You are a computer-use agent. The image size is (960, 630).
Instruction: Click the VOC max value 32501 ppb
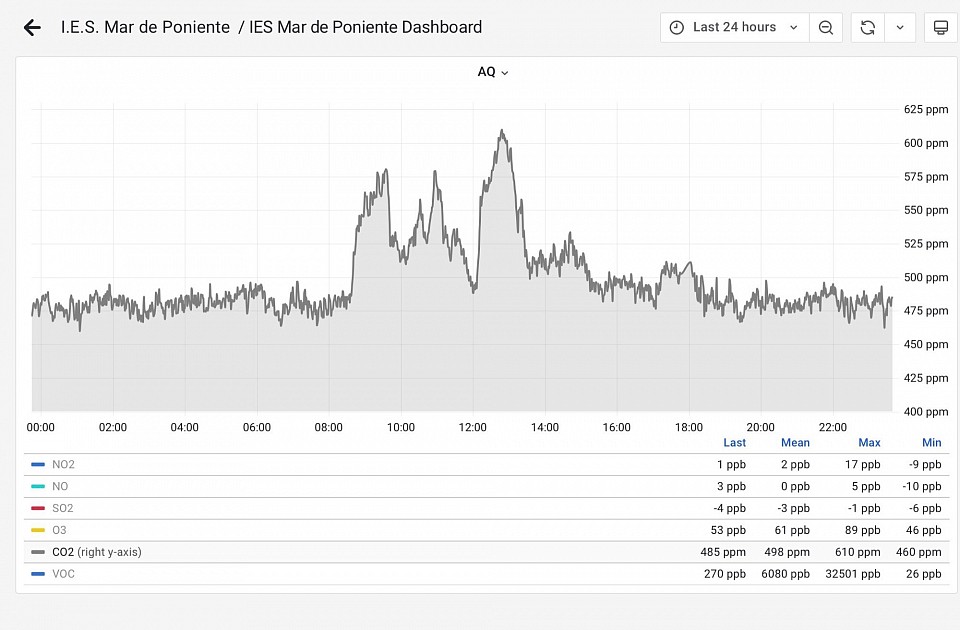[x=852, y=574]
